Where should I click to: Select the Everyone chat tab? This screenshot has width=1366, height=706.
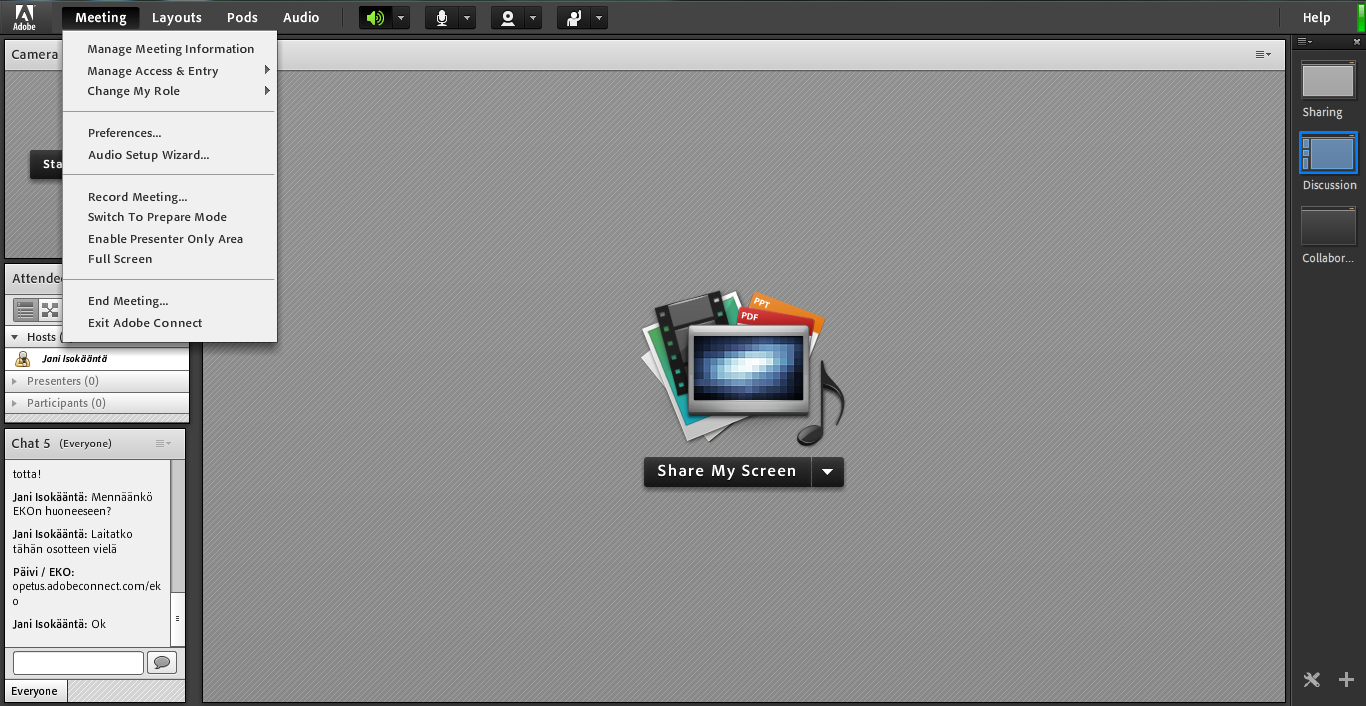[x=35, y=691]
